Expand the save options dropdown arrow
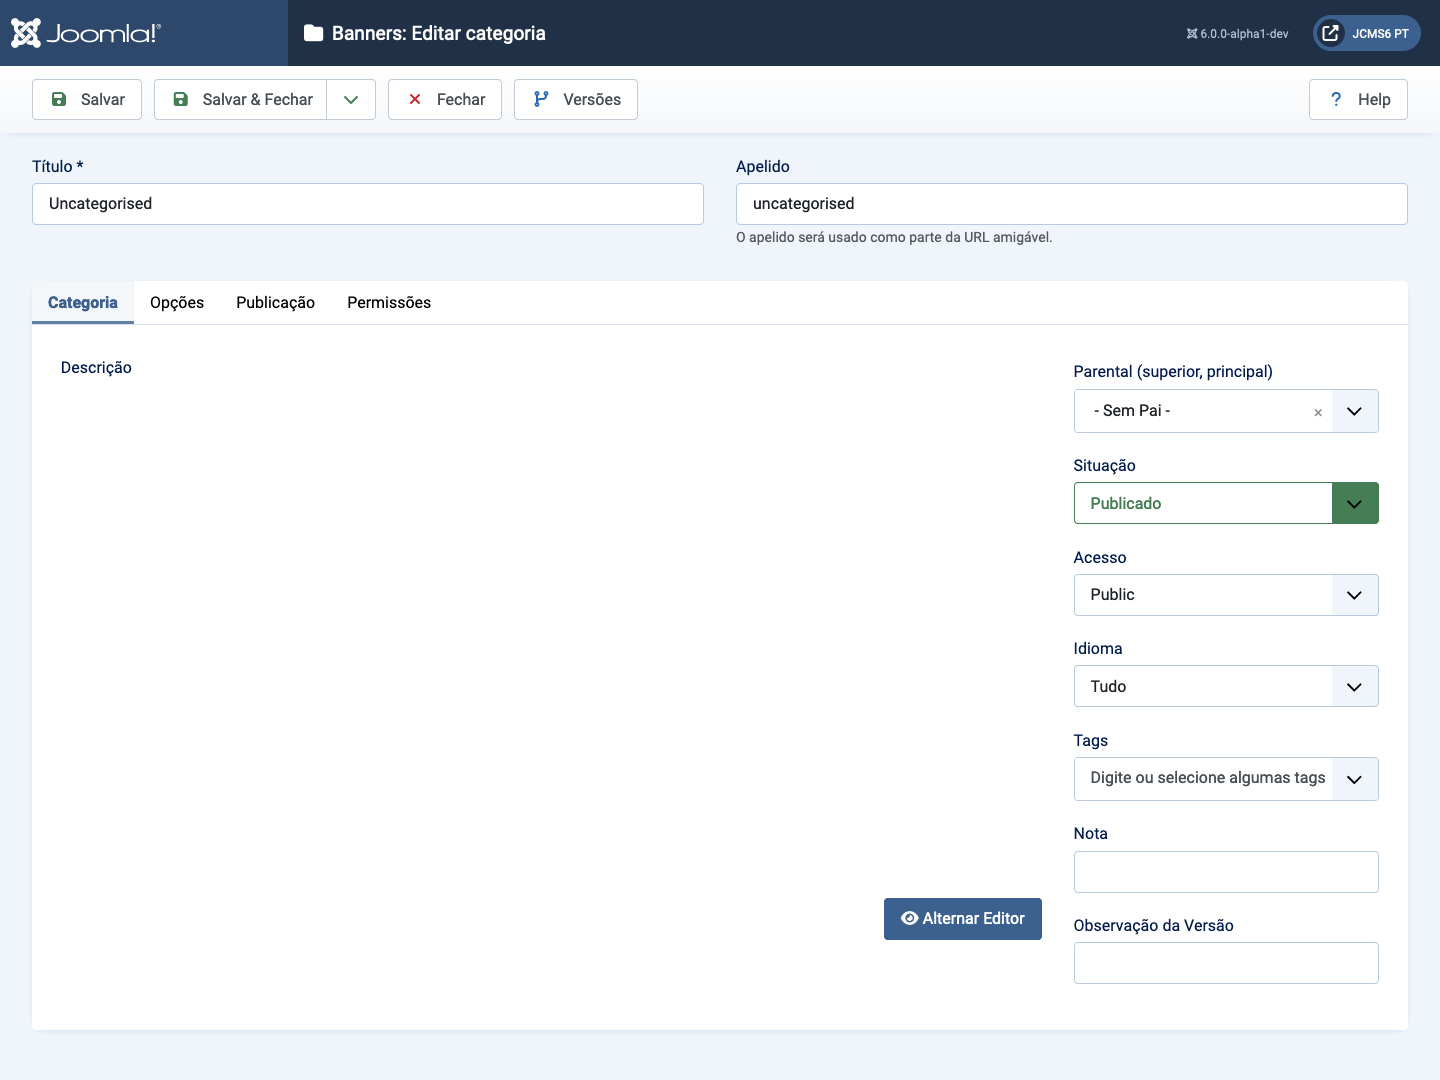Viewport: 1440px width, 1080px height. (351, 99)
